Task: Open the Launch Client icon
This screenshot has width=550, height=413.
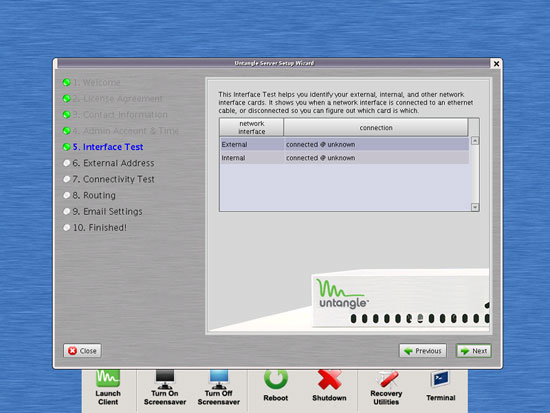Action: (108, 379)
